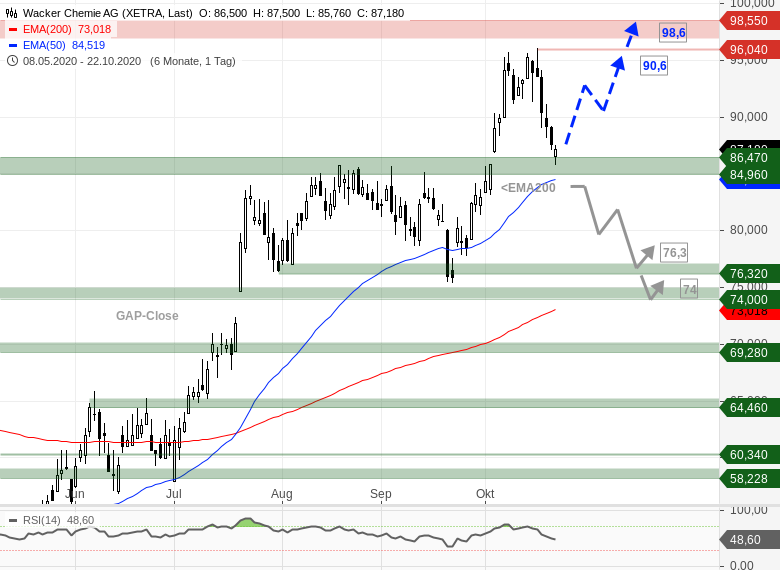Click the gray arrowhead pointing to 74
This screenshot has width=780, height=570.
[x=658, y=288]
